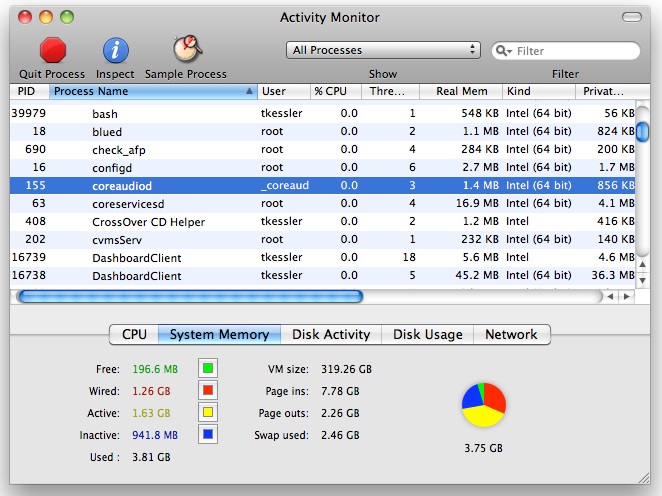Sort by PID column header

(x=30, y=91)
